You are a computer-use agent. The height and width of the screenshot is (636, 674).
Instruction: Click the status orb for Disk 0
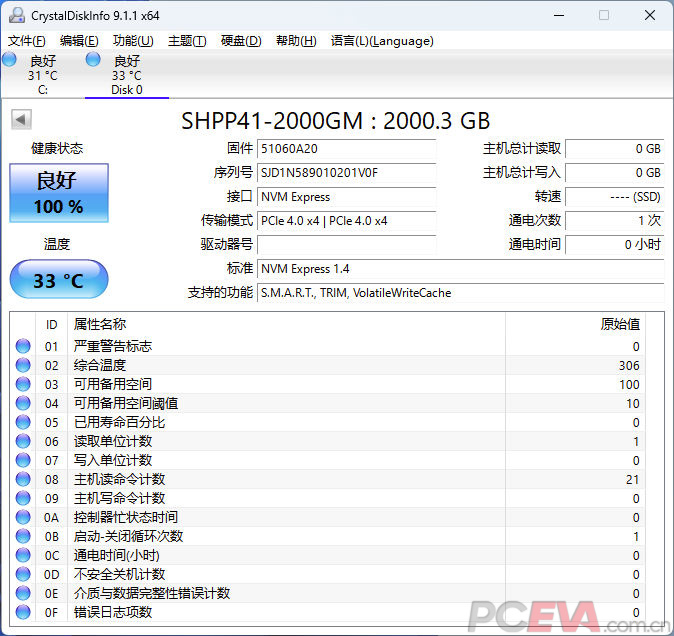coord(93,60)
